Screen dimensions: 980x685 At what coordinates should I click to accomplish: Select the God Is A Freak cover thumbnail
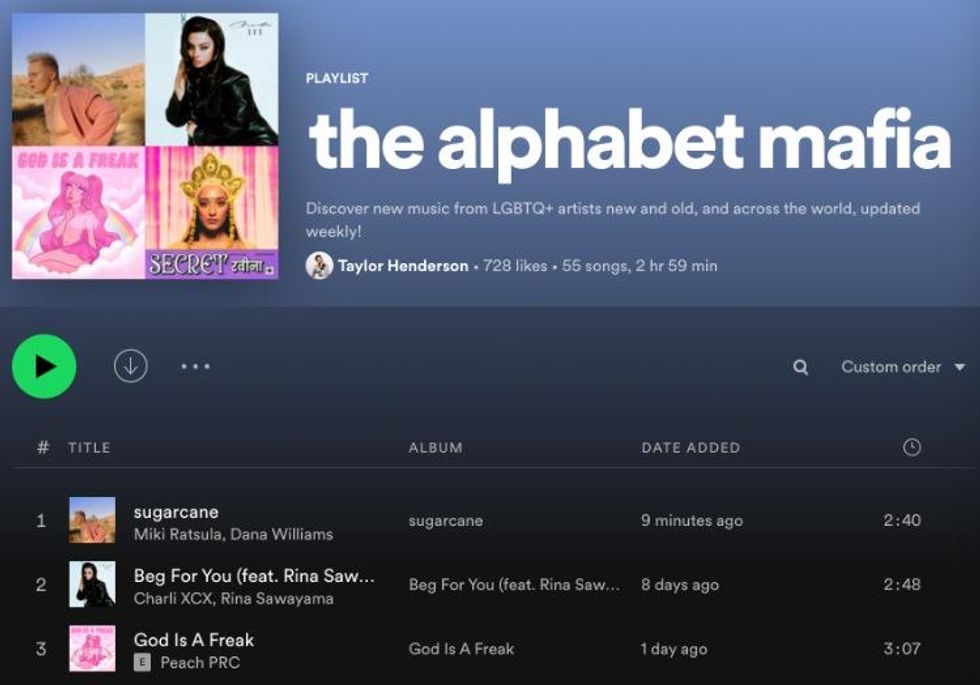tap(92, 648)
